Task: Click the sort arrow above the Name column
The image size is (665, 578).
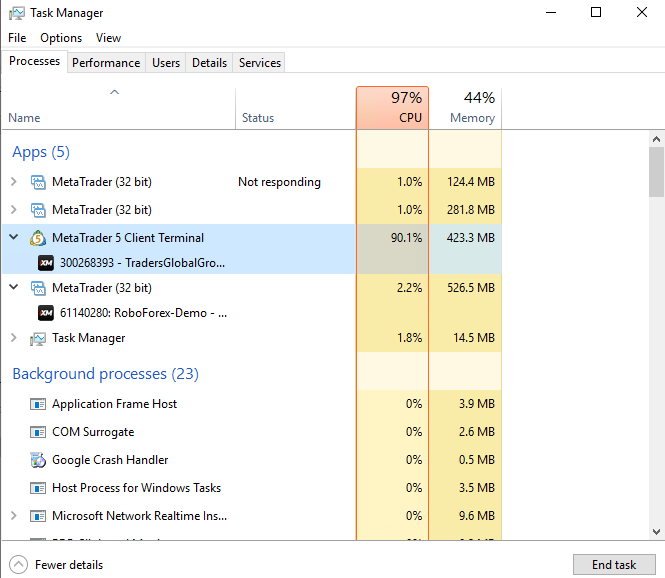Action: click(115, 92)
